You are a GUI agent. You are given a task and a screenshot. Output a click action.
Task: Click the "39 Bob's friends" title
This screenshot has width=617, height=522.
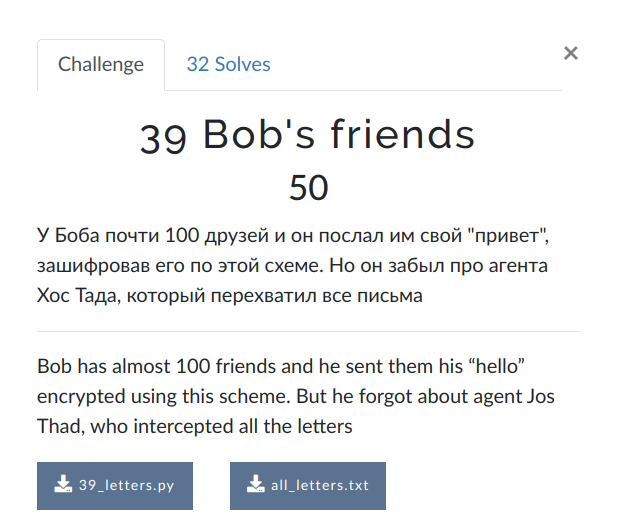point(308,136)
